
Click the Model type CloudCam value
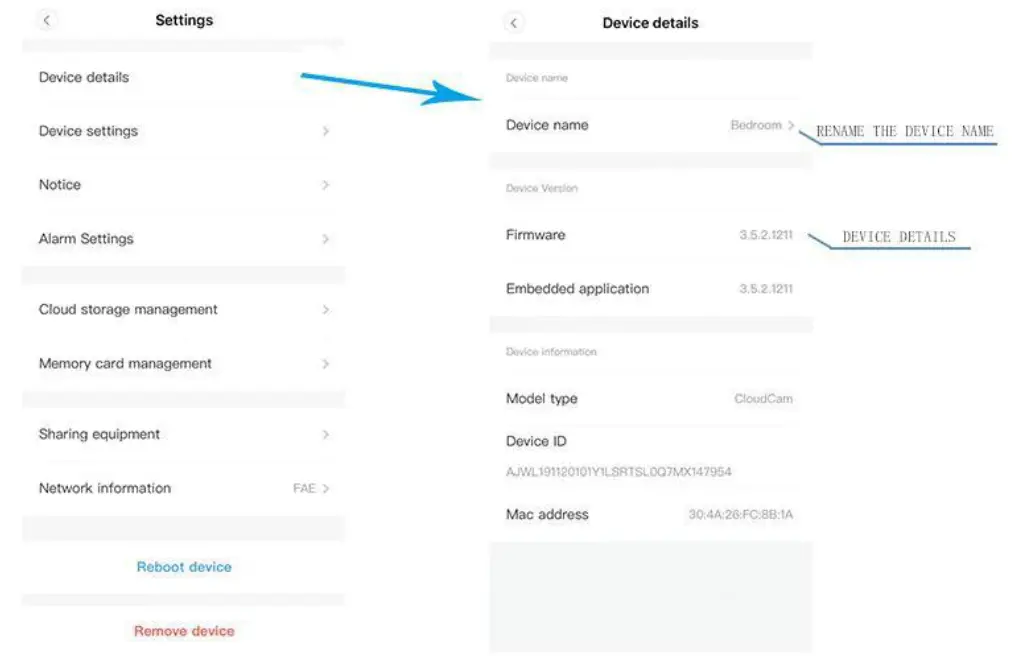tap(763, 399)
